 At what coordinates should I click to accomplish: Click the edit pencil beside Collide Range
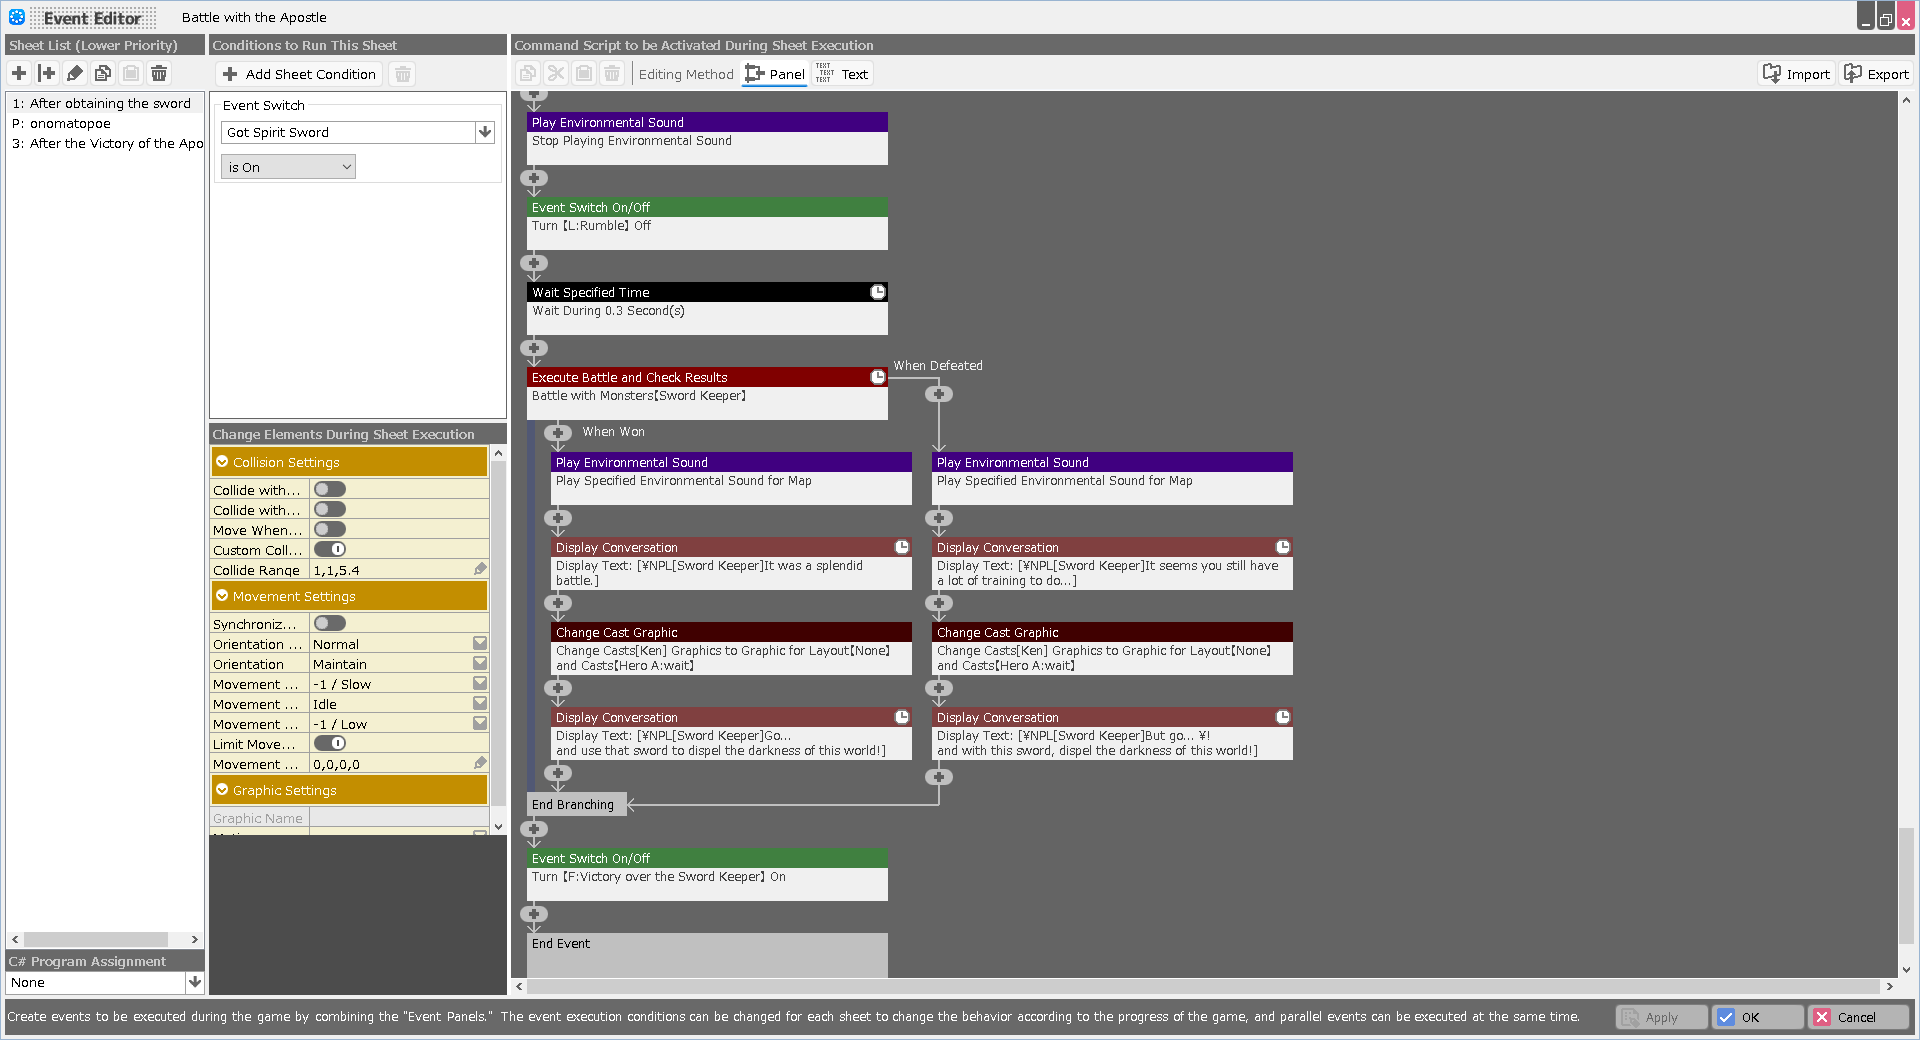pos(480,569)
